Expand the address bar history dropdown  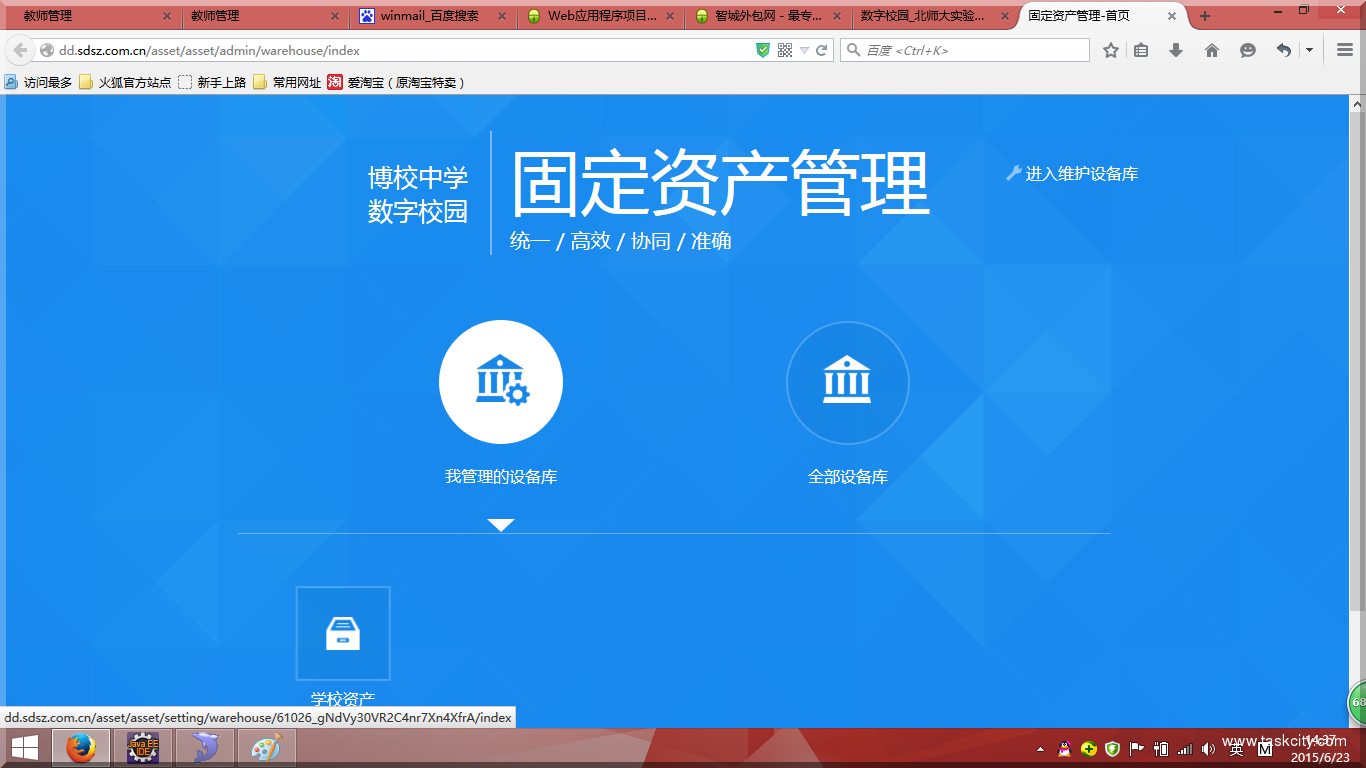tap(804, 50)
